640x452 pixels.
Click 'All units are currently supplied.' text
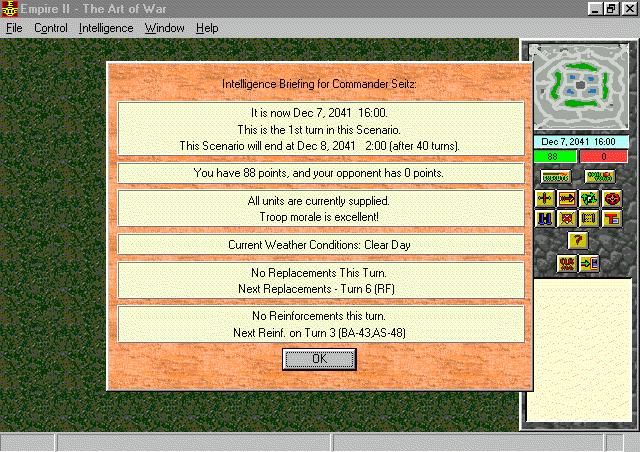pos(319,201)
